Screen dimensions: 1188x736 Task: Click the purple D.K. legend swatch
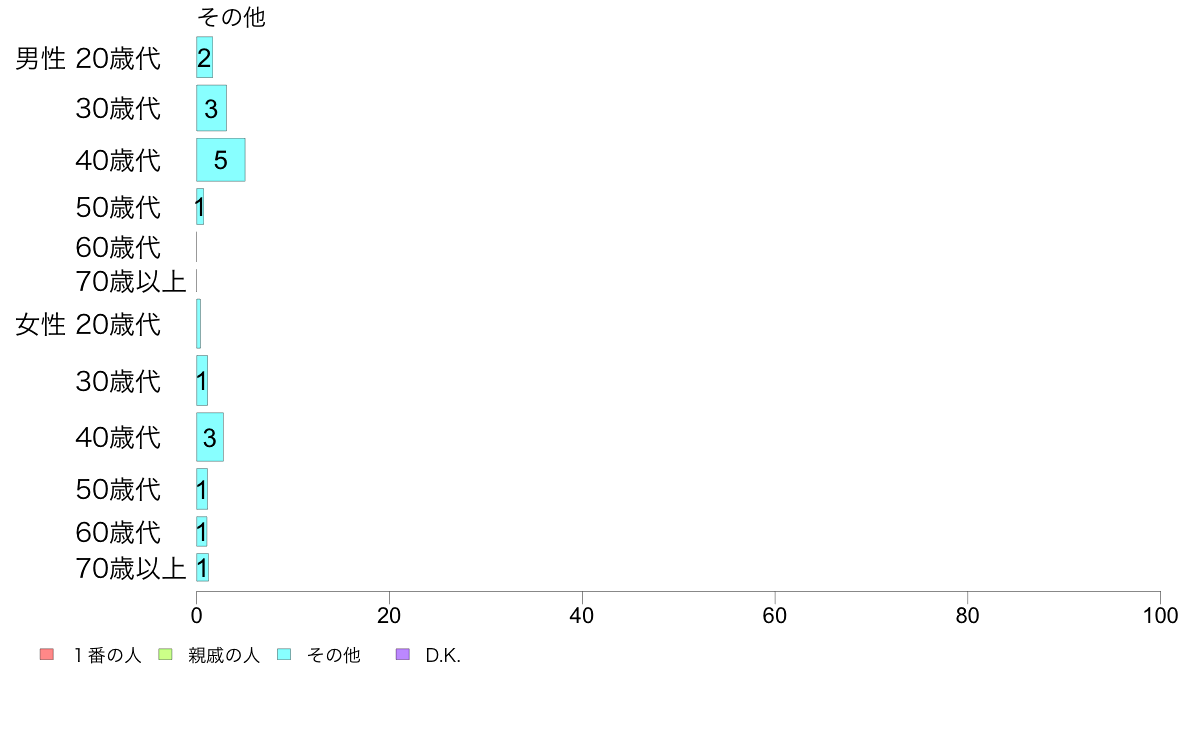[x=403, y=654]
